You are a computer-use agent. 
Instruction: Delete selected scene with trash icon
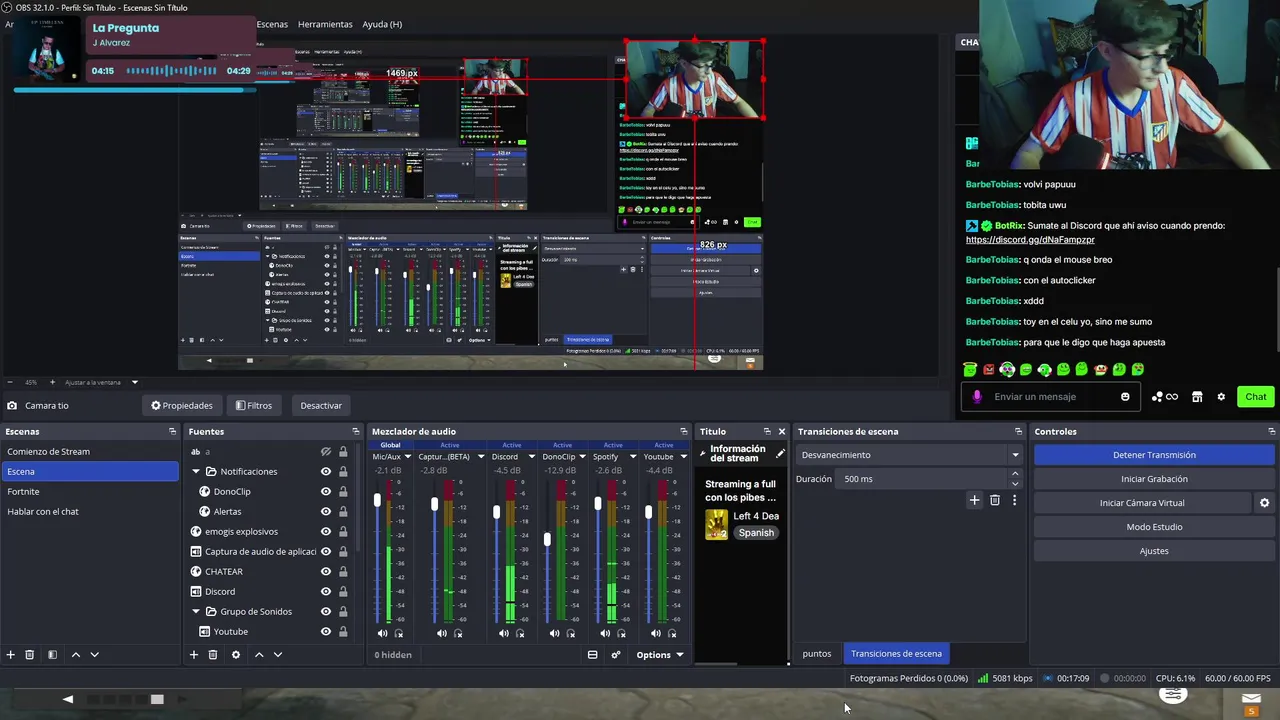pos(29,654)
